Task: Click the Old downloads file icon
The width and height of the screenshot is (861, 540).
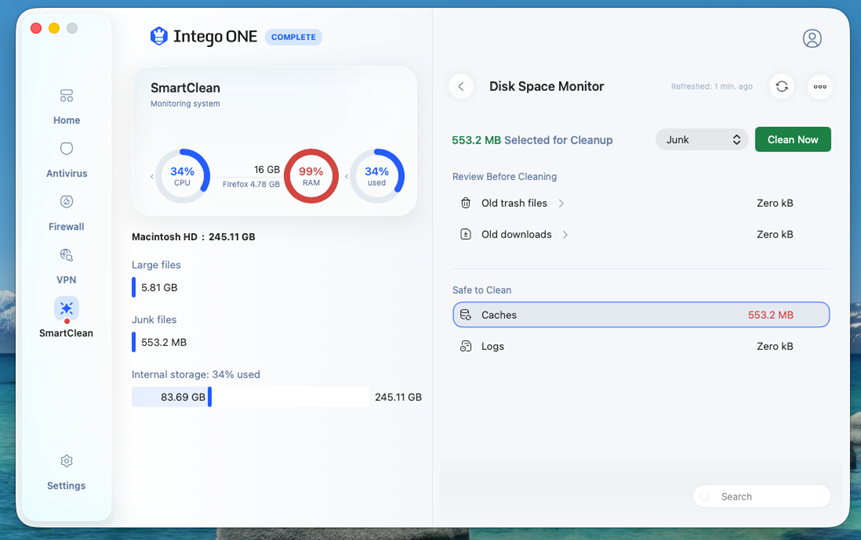Action: (x=466, y=234)
